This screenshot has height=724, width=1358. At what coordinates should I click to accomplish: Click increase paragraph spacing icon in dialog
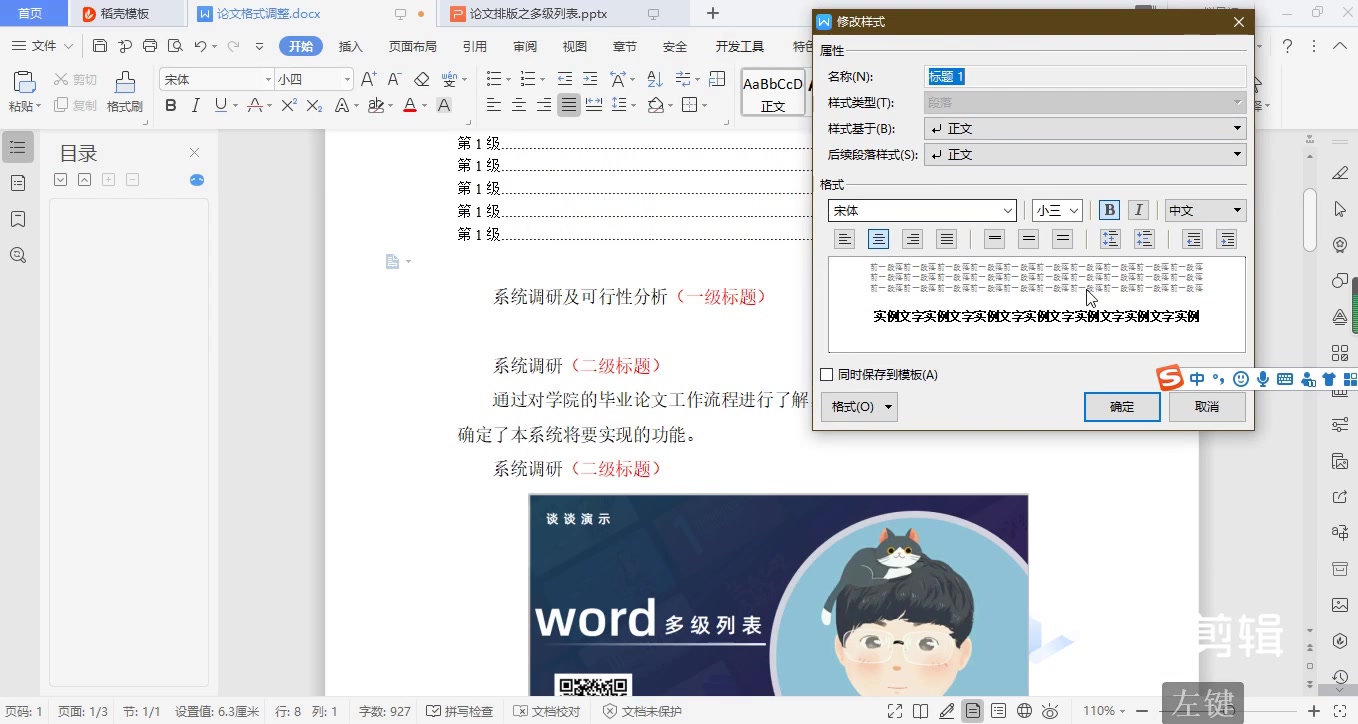click(x=1110, y=239)
